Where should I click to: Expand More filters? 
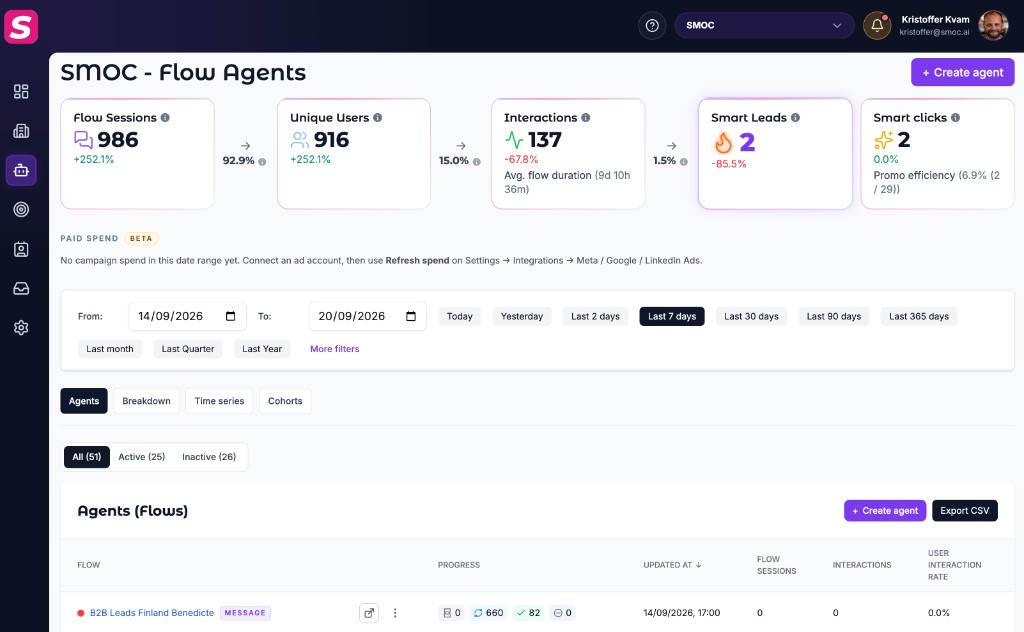click(334, 349)
